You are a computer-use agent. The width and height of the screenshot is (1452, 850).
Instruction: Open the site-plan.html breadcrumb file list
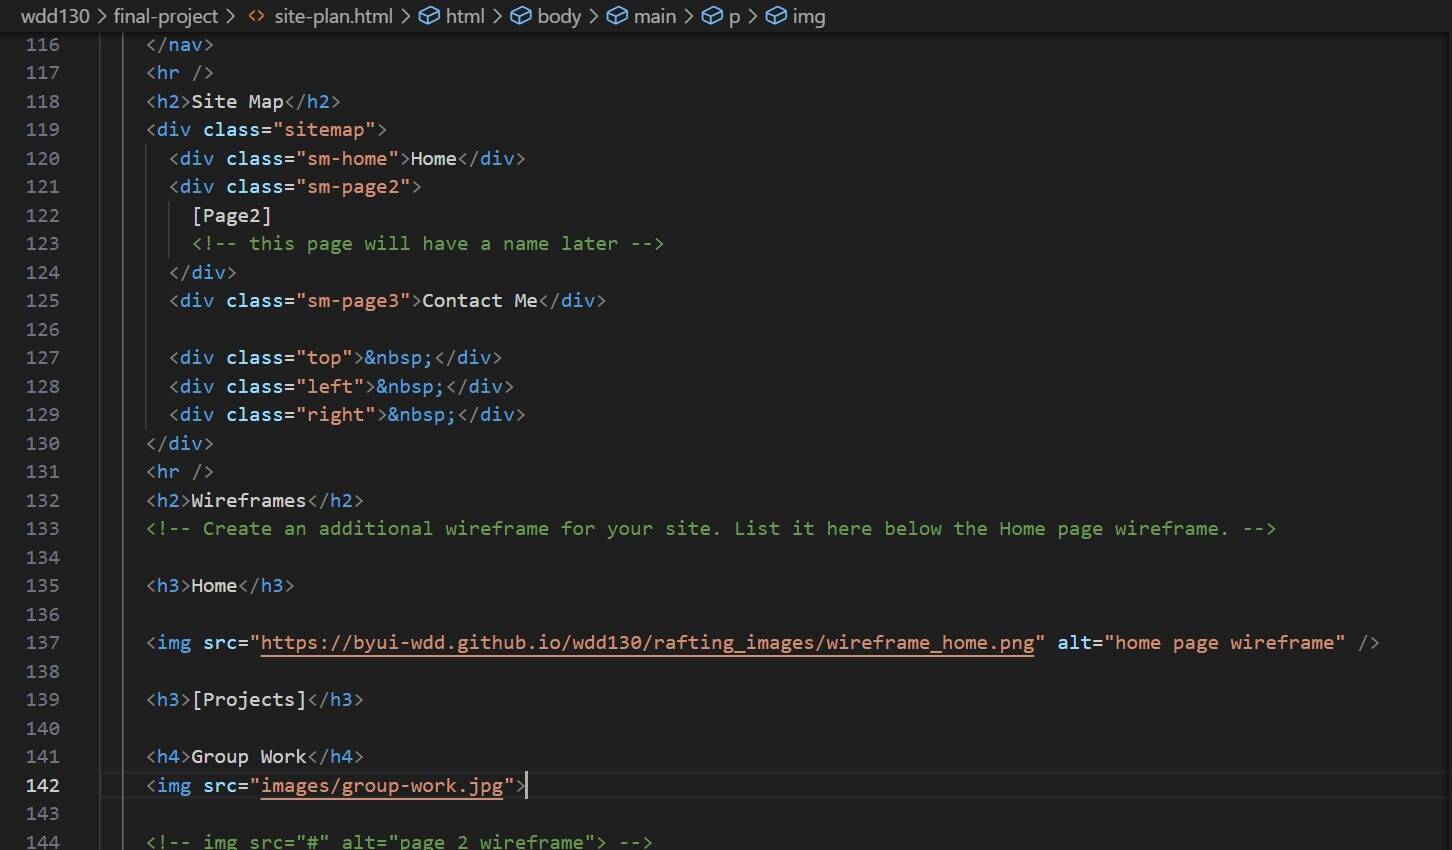pyautogui.click(x=333, y=16)
